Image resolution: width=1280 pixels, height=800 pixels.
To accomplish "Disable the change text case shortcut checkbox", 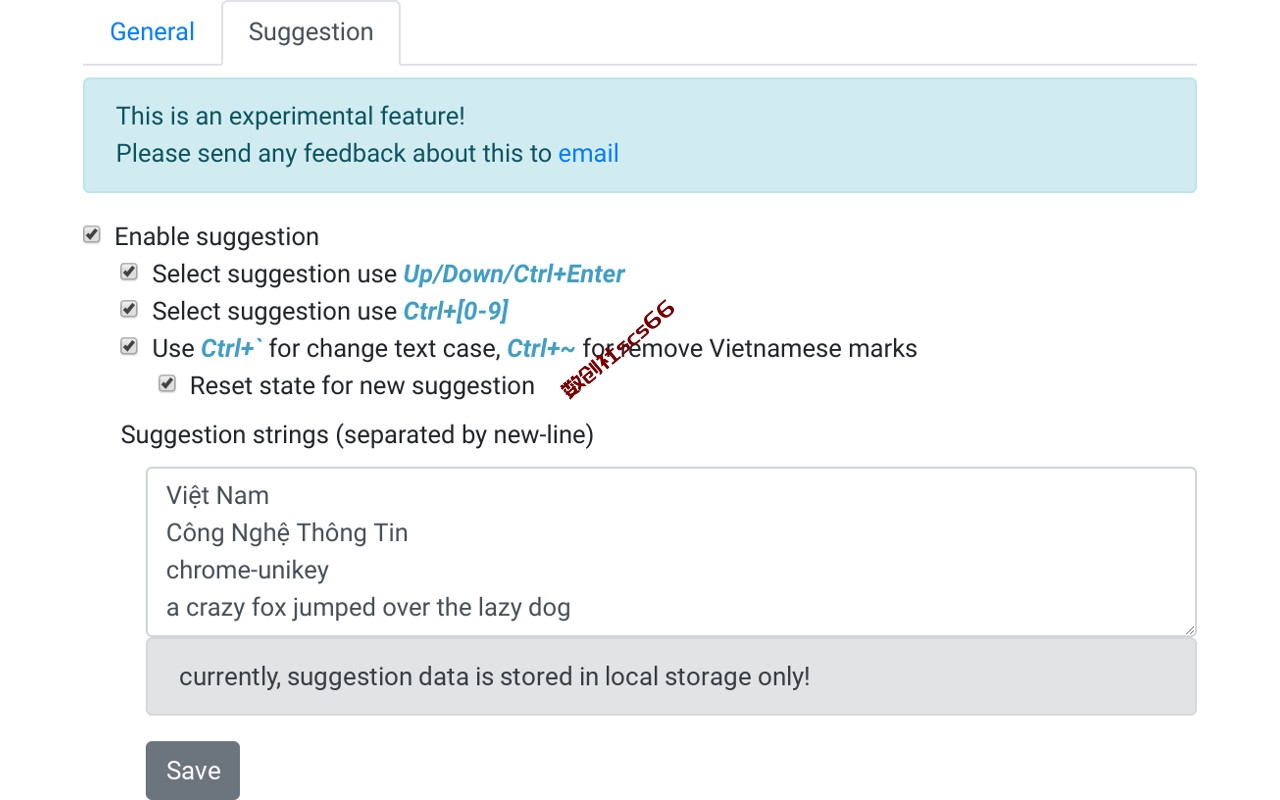I will pyautogui.click(x=129, y=347).
